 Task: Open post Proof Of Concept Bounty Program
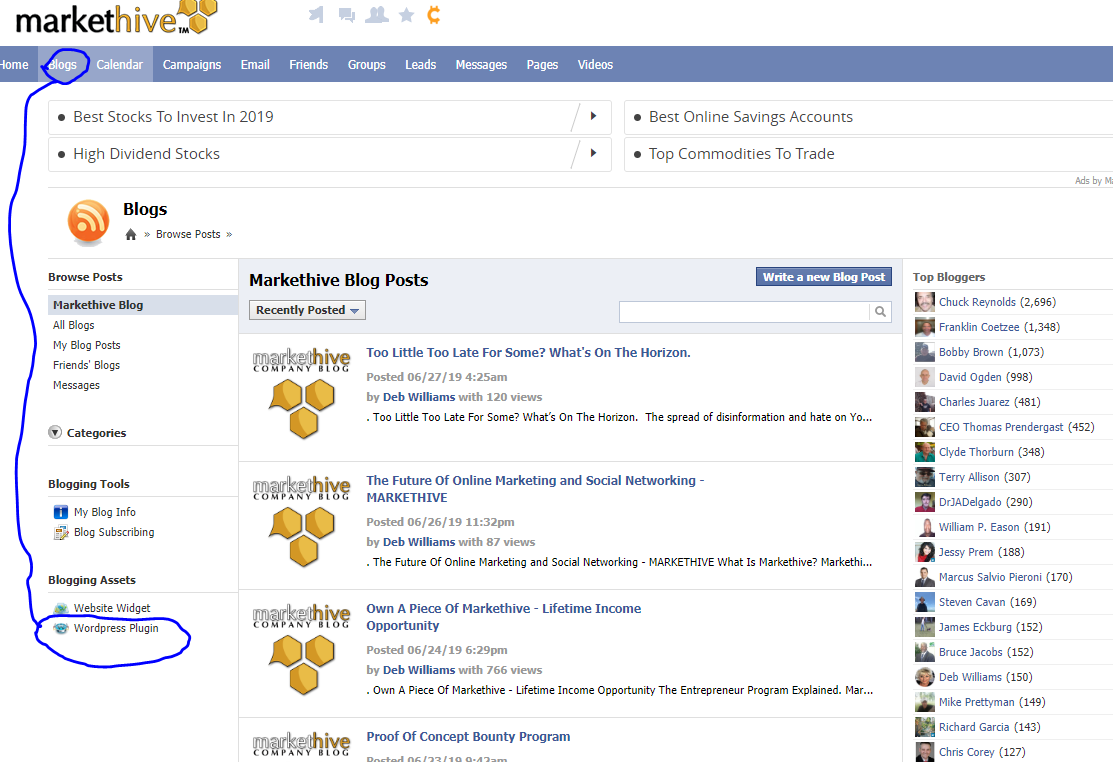point(468,736)
